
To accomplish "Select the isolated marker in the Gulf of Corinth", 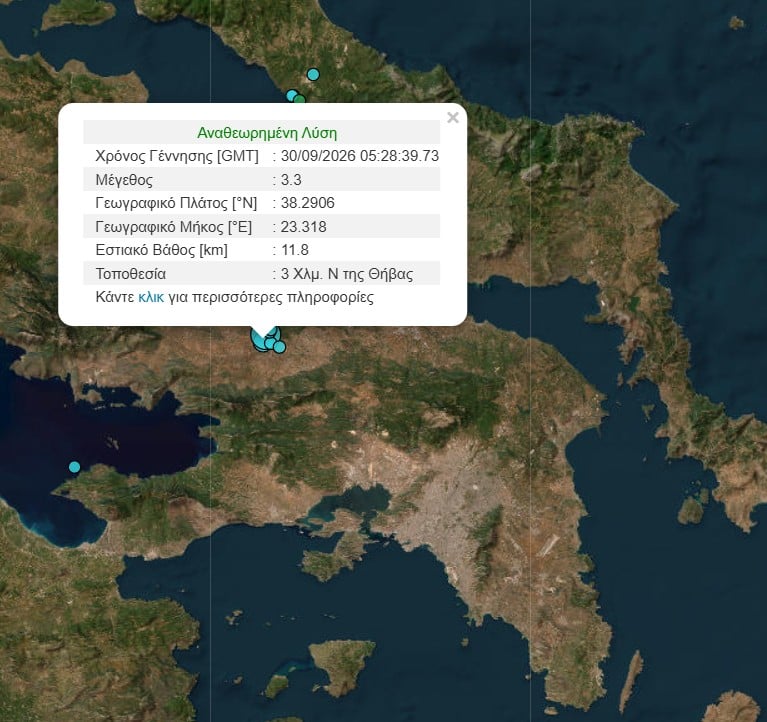I will click(x=74, y=467).
